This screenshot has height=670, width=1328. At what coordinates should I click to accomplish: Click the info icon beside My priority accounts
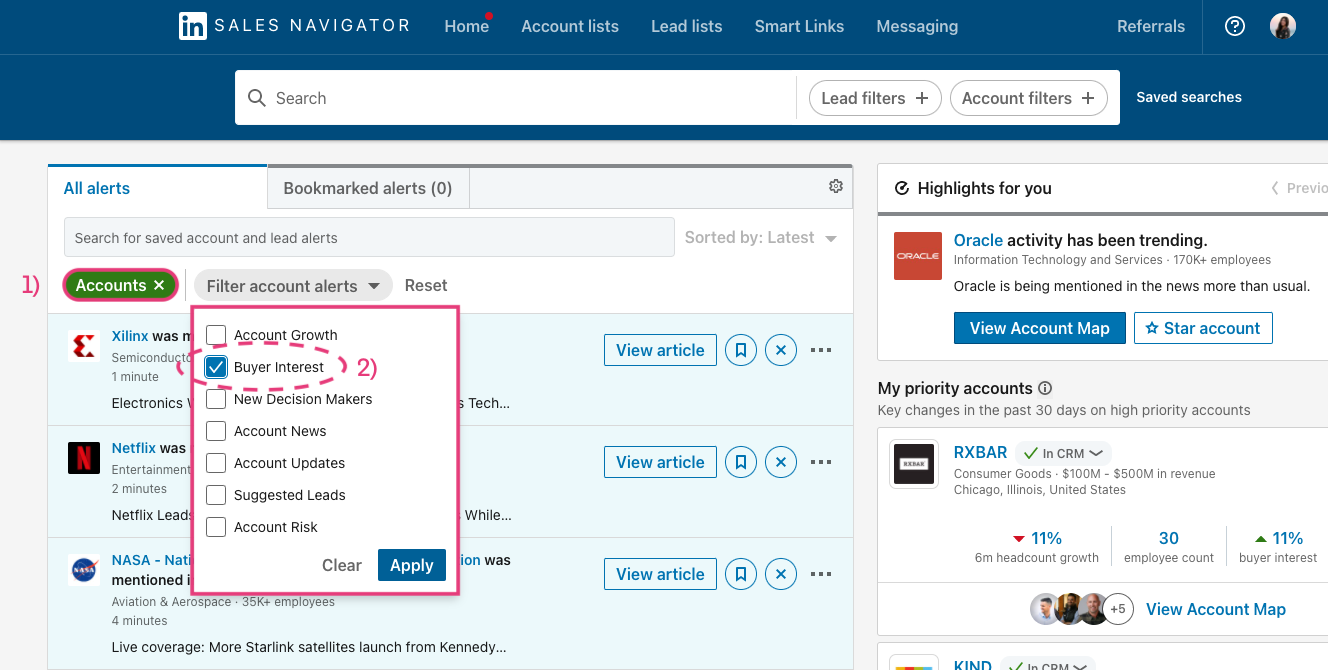tap(1045, 388)
